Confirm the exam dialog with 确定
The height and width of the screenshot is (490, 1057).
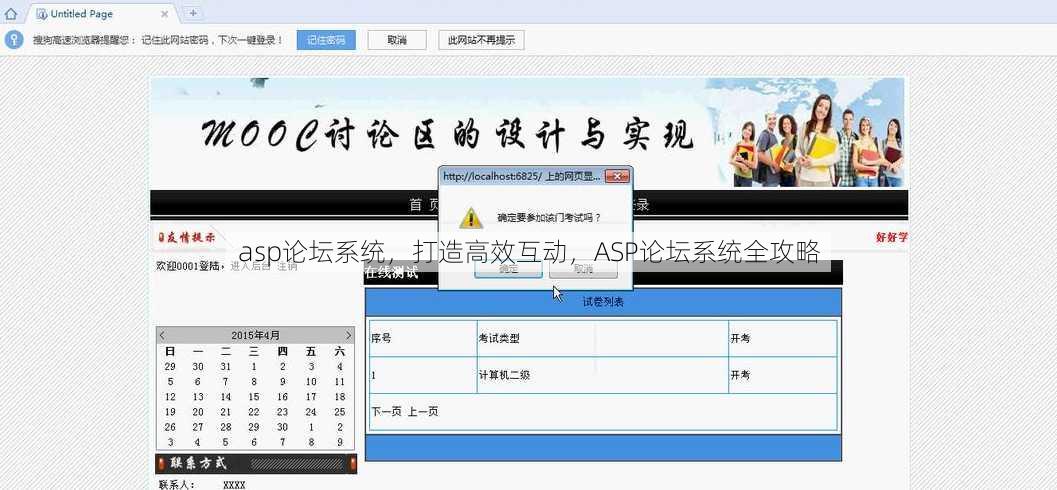point(508,268)
